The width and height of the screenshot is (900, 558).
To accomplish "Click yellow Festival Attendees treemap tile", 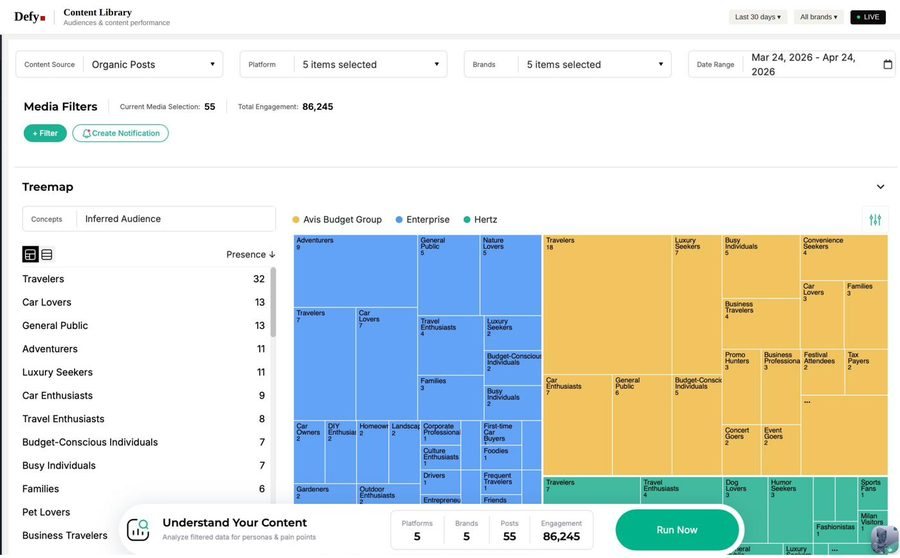I will (x=823, y=371).
